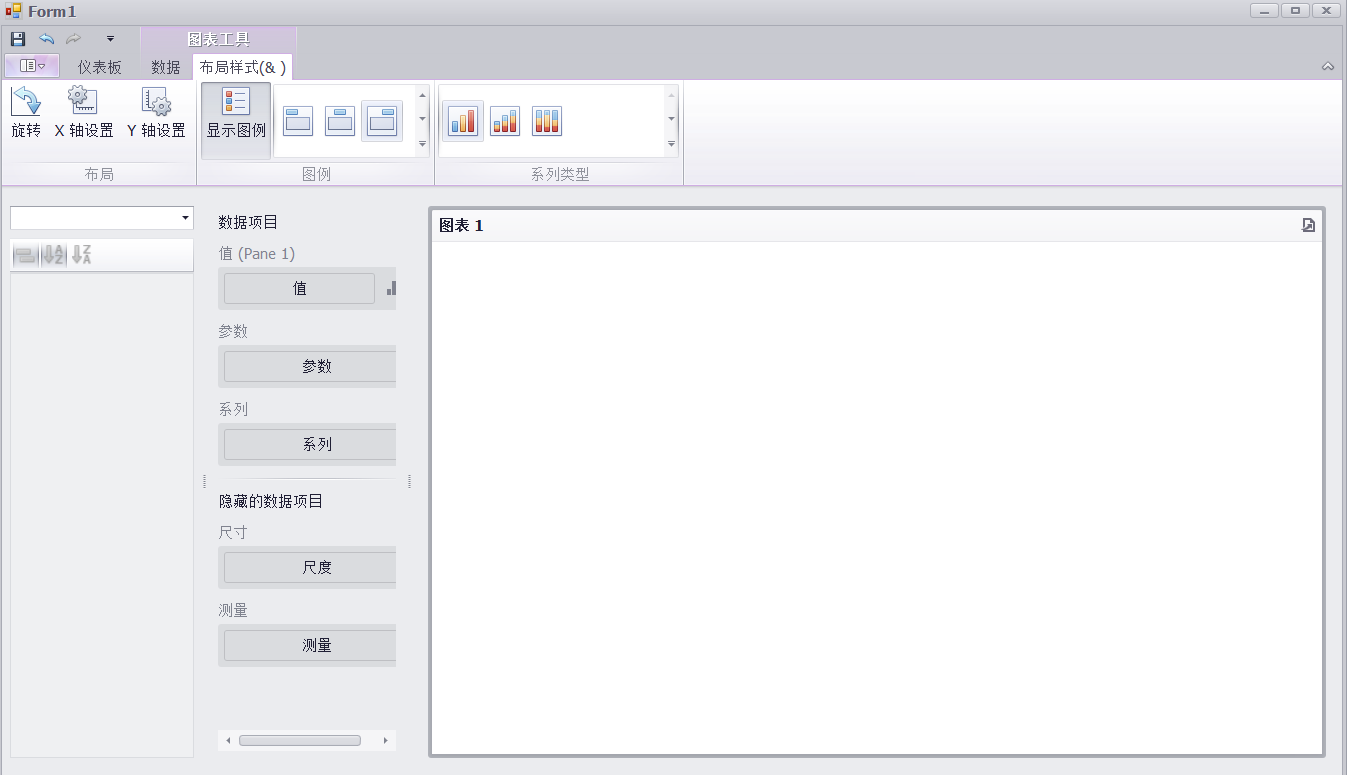Open the data source combo box dropdown
The height and width of the screenshot is (775, 1347).
coord(185,218)
